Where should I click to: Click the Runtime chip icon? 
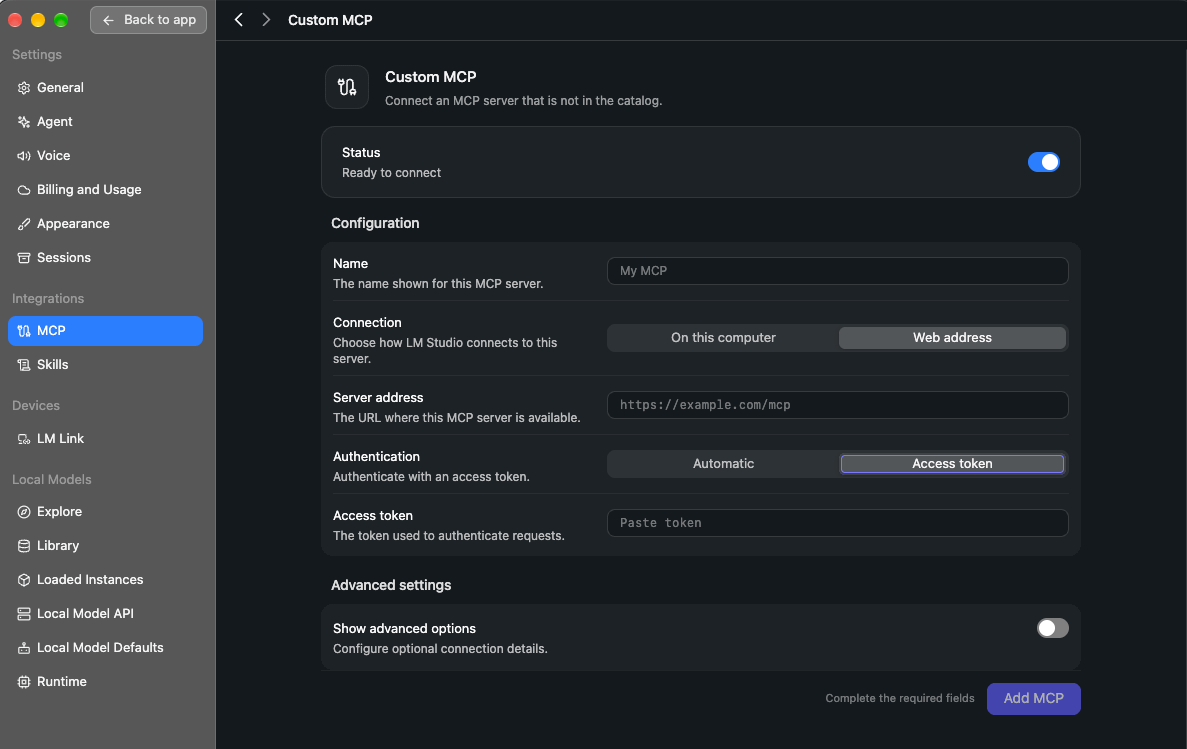[24, 682]
